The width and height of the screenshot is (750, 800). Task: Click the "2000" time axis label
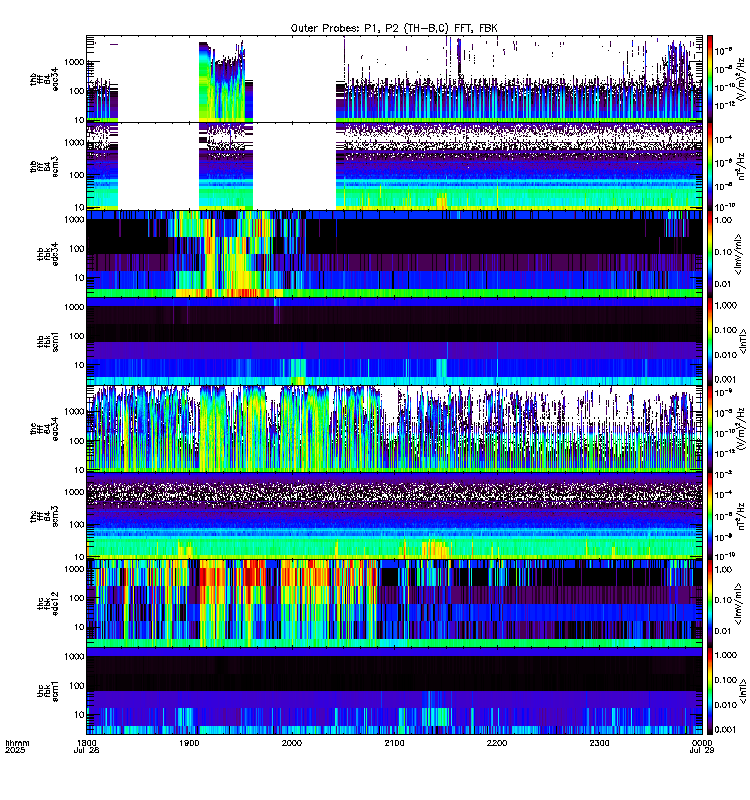tap(292, 743)
